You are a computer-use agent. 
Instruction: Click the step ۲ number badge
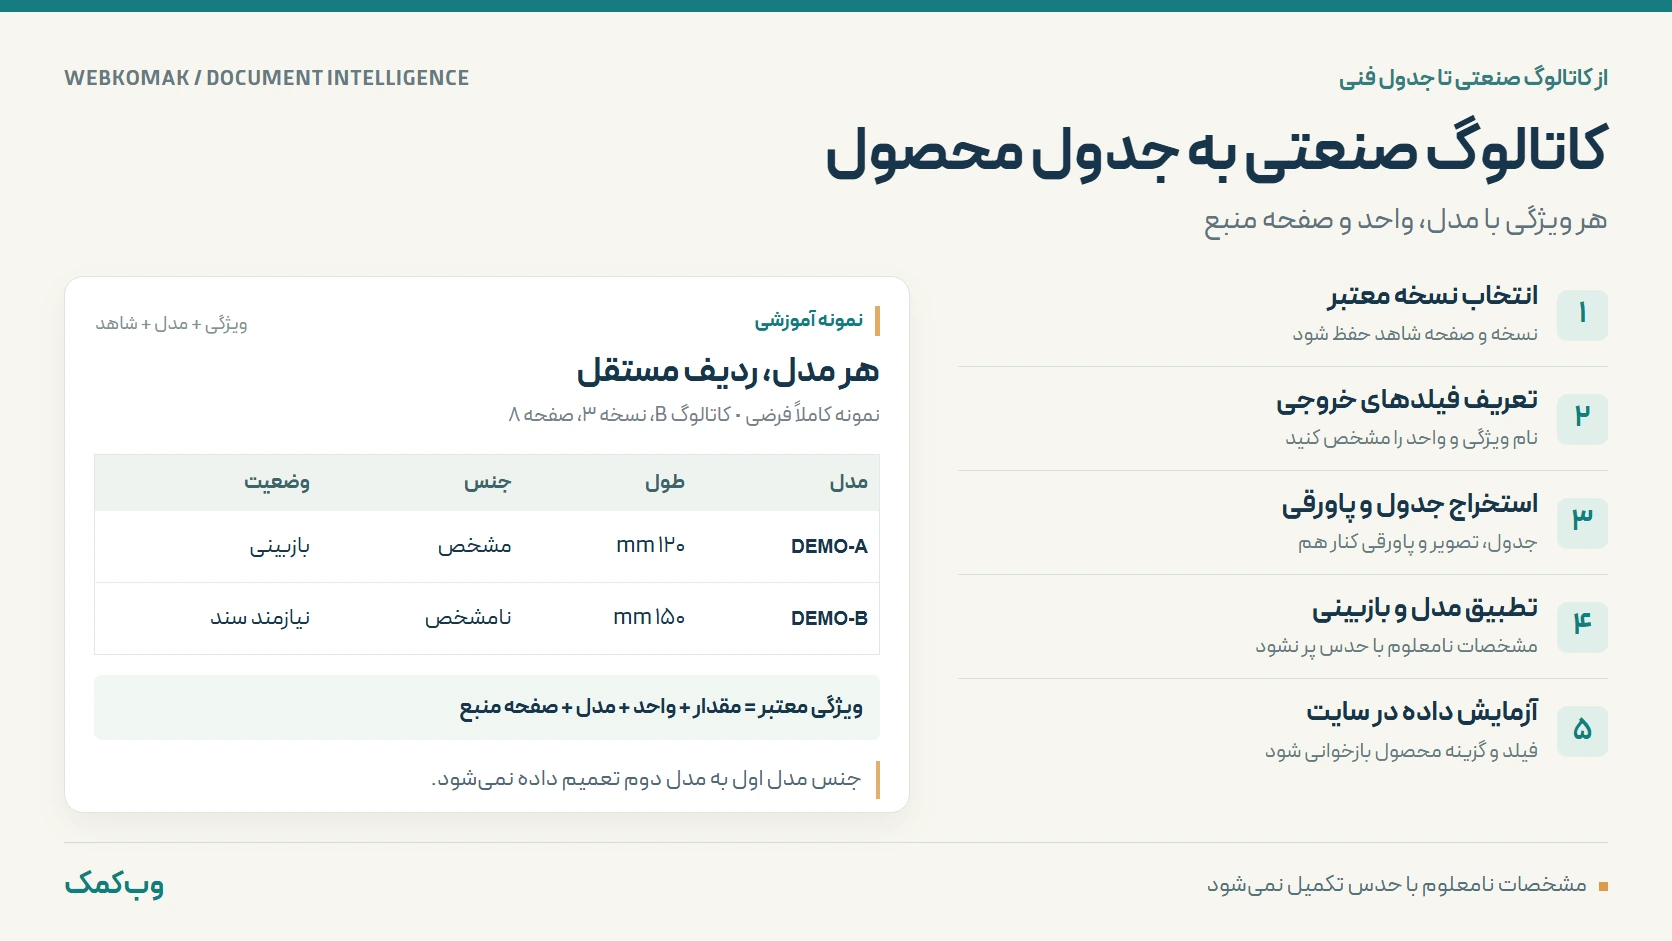click(x=1582, y=419)
